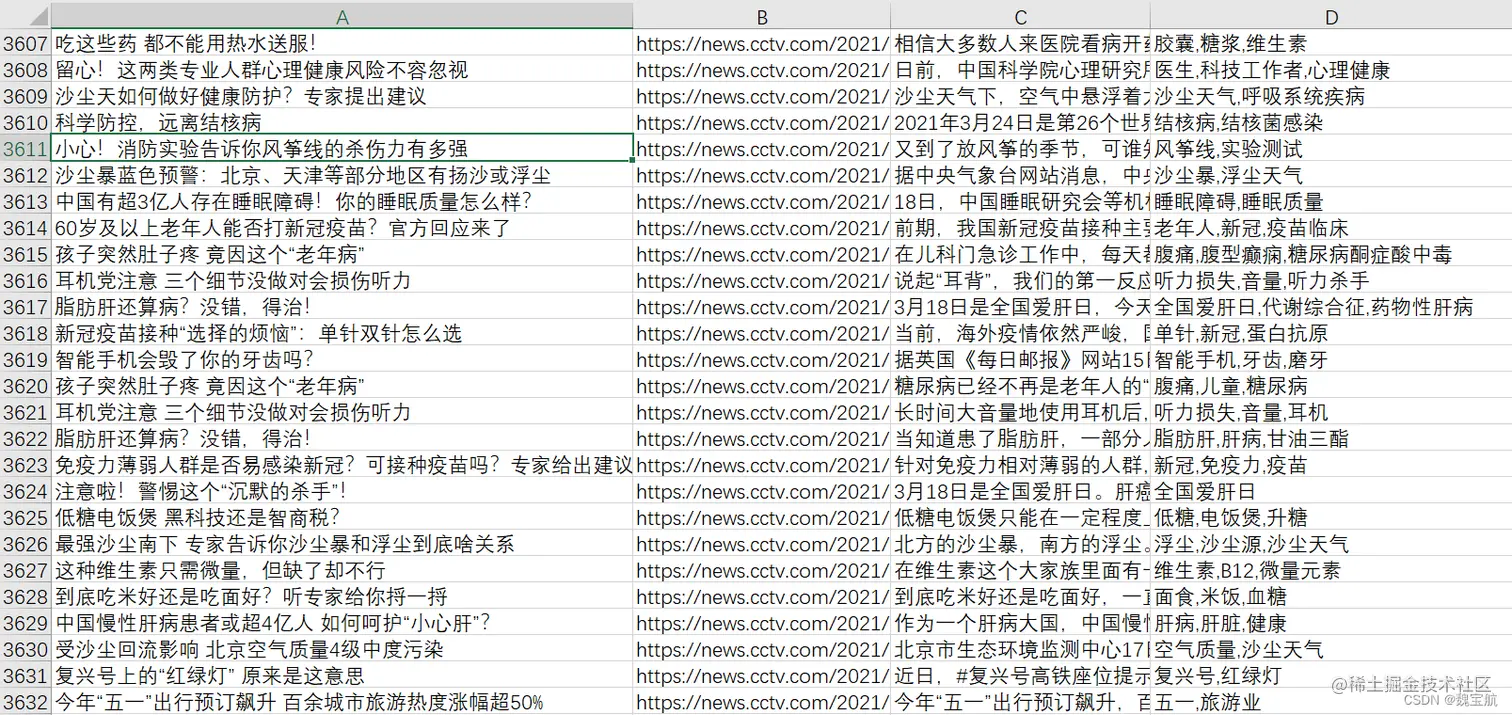Image resolution: width=1512 pixels, height=715 pixels.
Task: Click cell starting '复兴号上的红绿灯'
Action: point(342,676)
